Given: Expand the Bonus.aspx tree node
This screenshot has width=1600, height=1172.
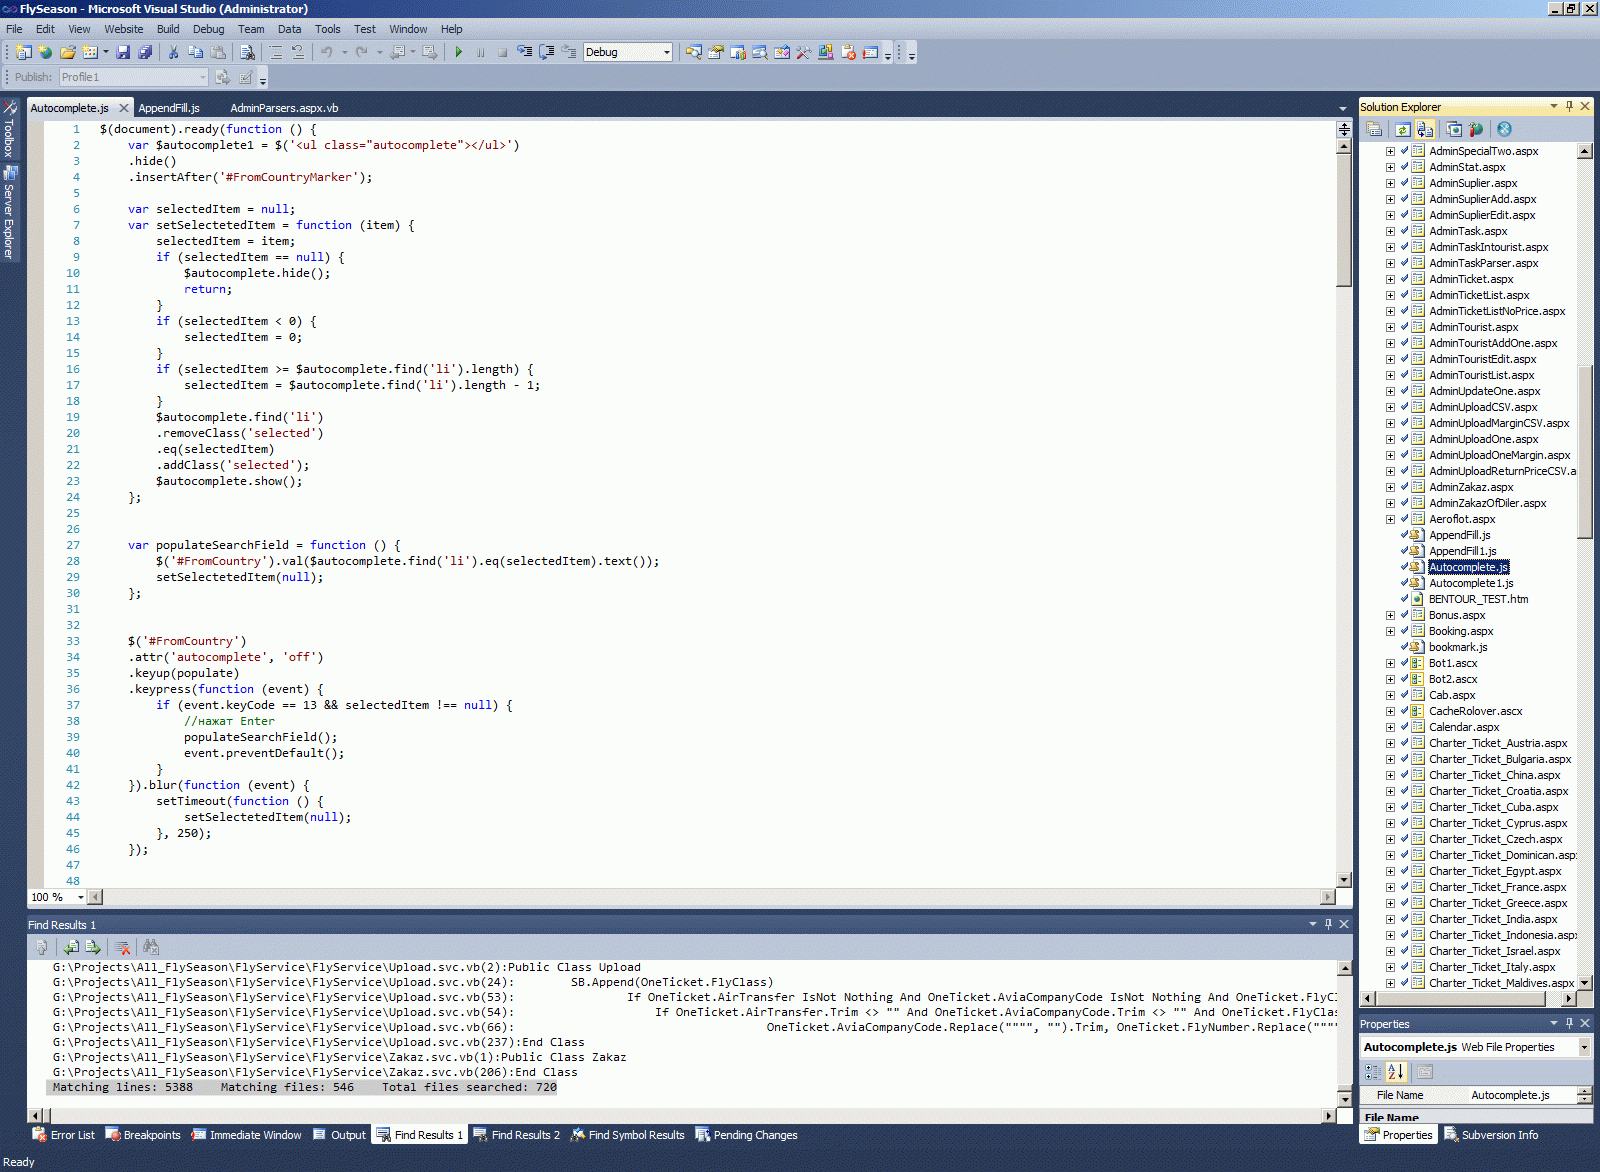Looking at the screenshot, I should (1390, 616).
